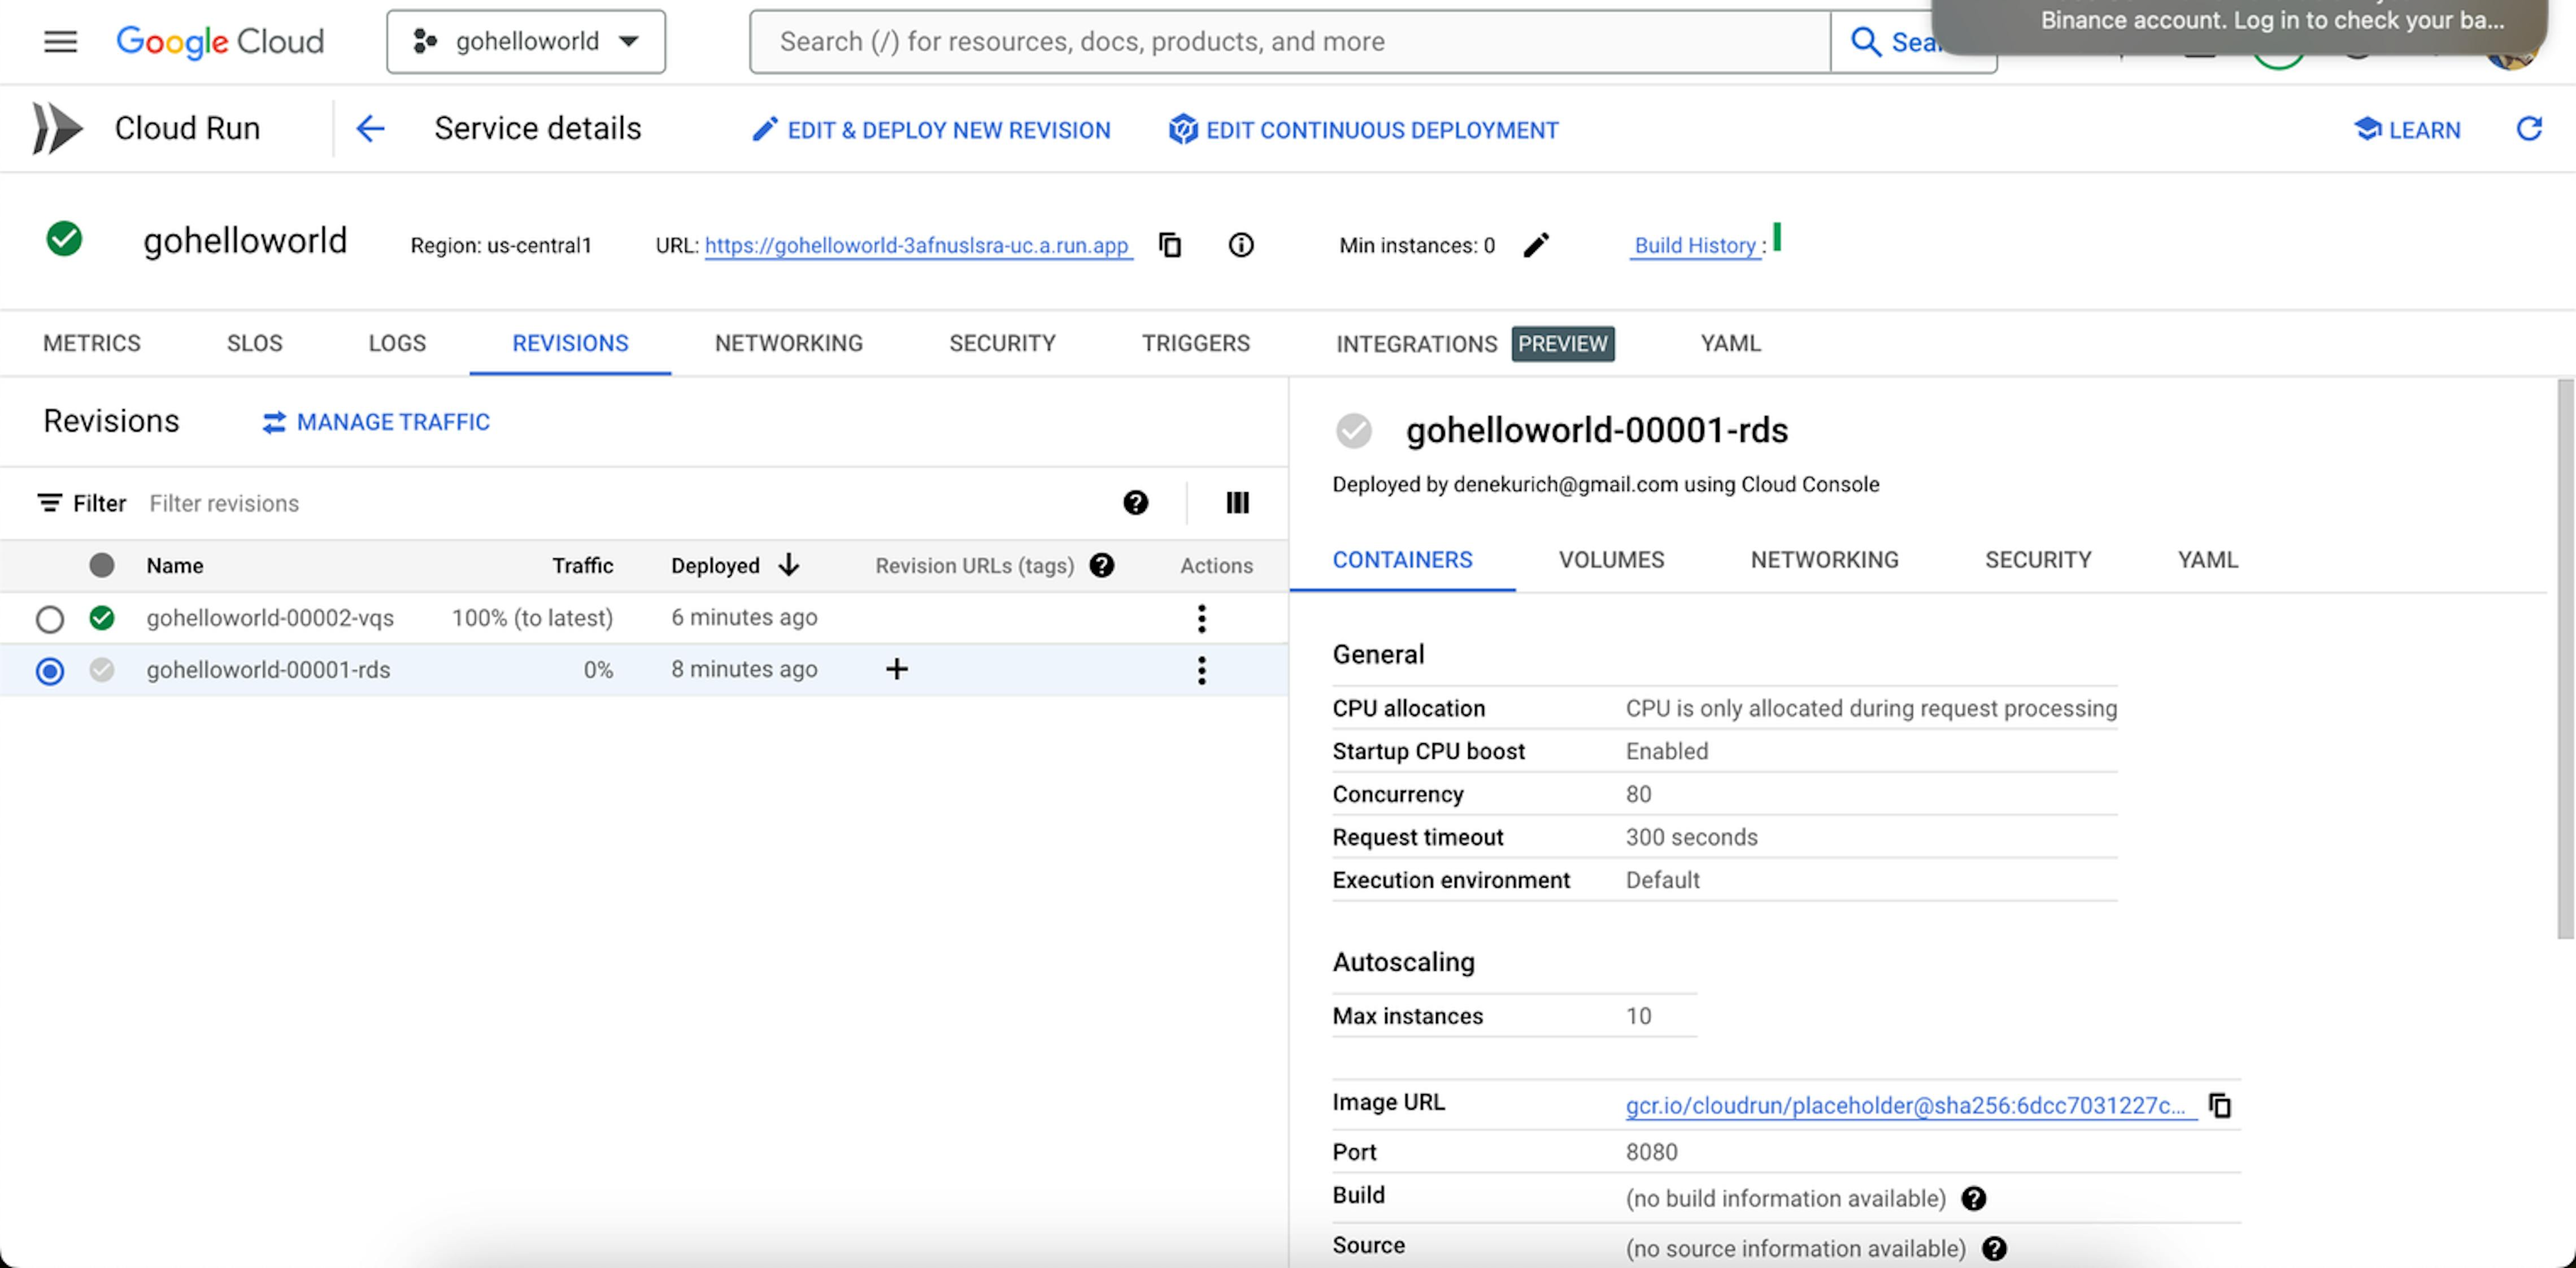Open the hamburger navigation menu
The image size is (2576, 1268).
click(x=61, y=41)
